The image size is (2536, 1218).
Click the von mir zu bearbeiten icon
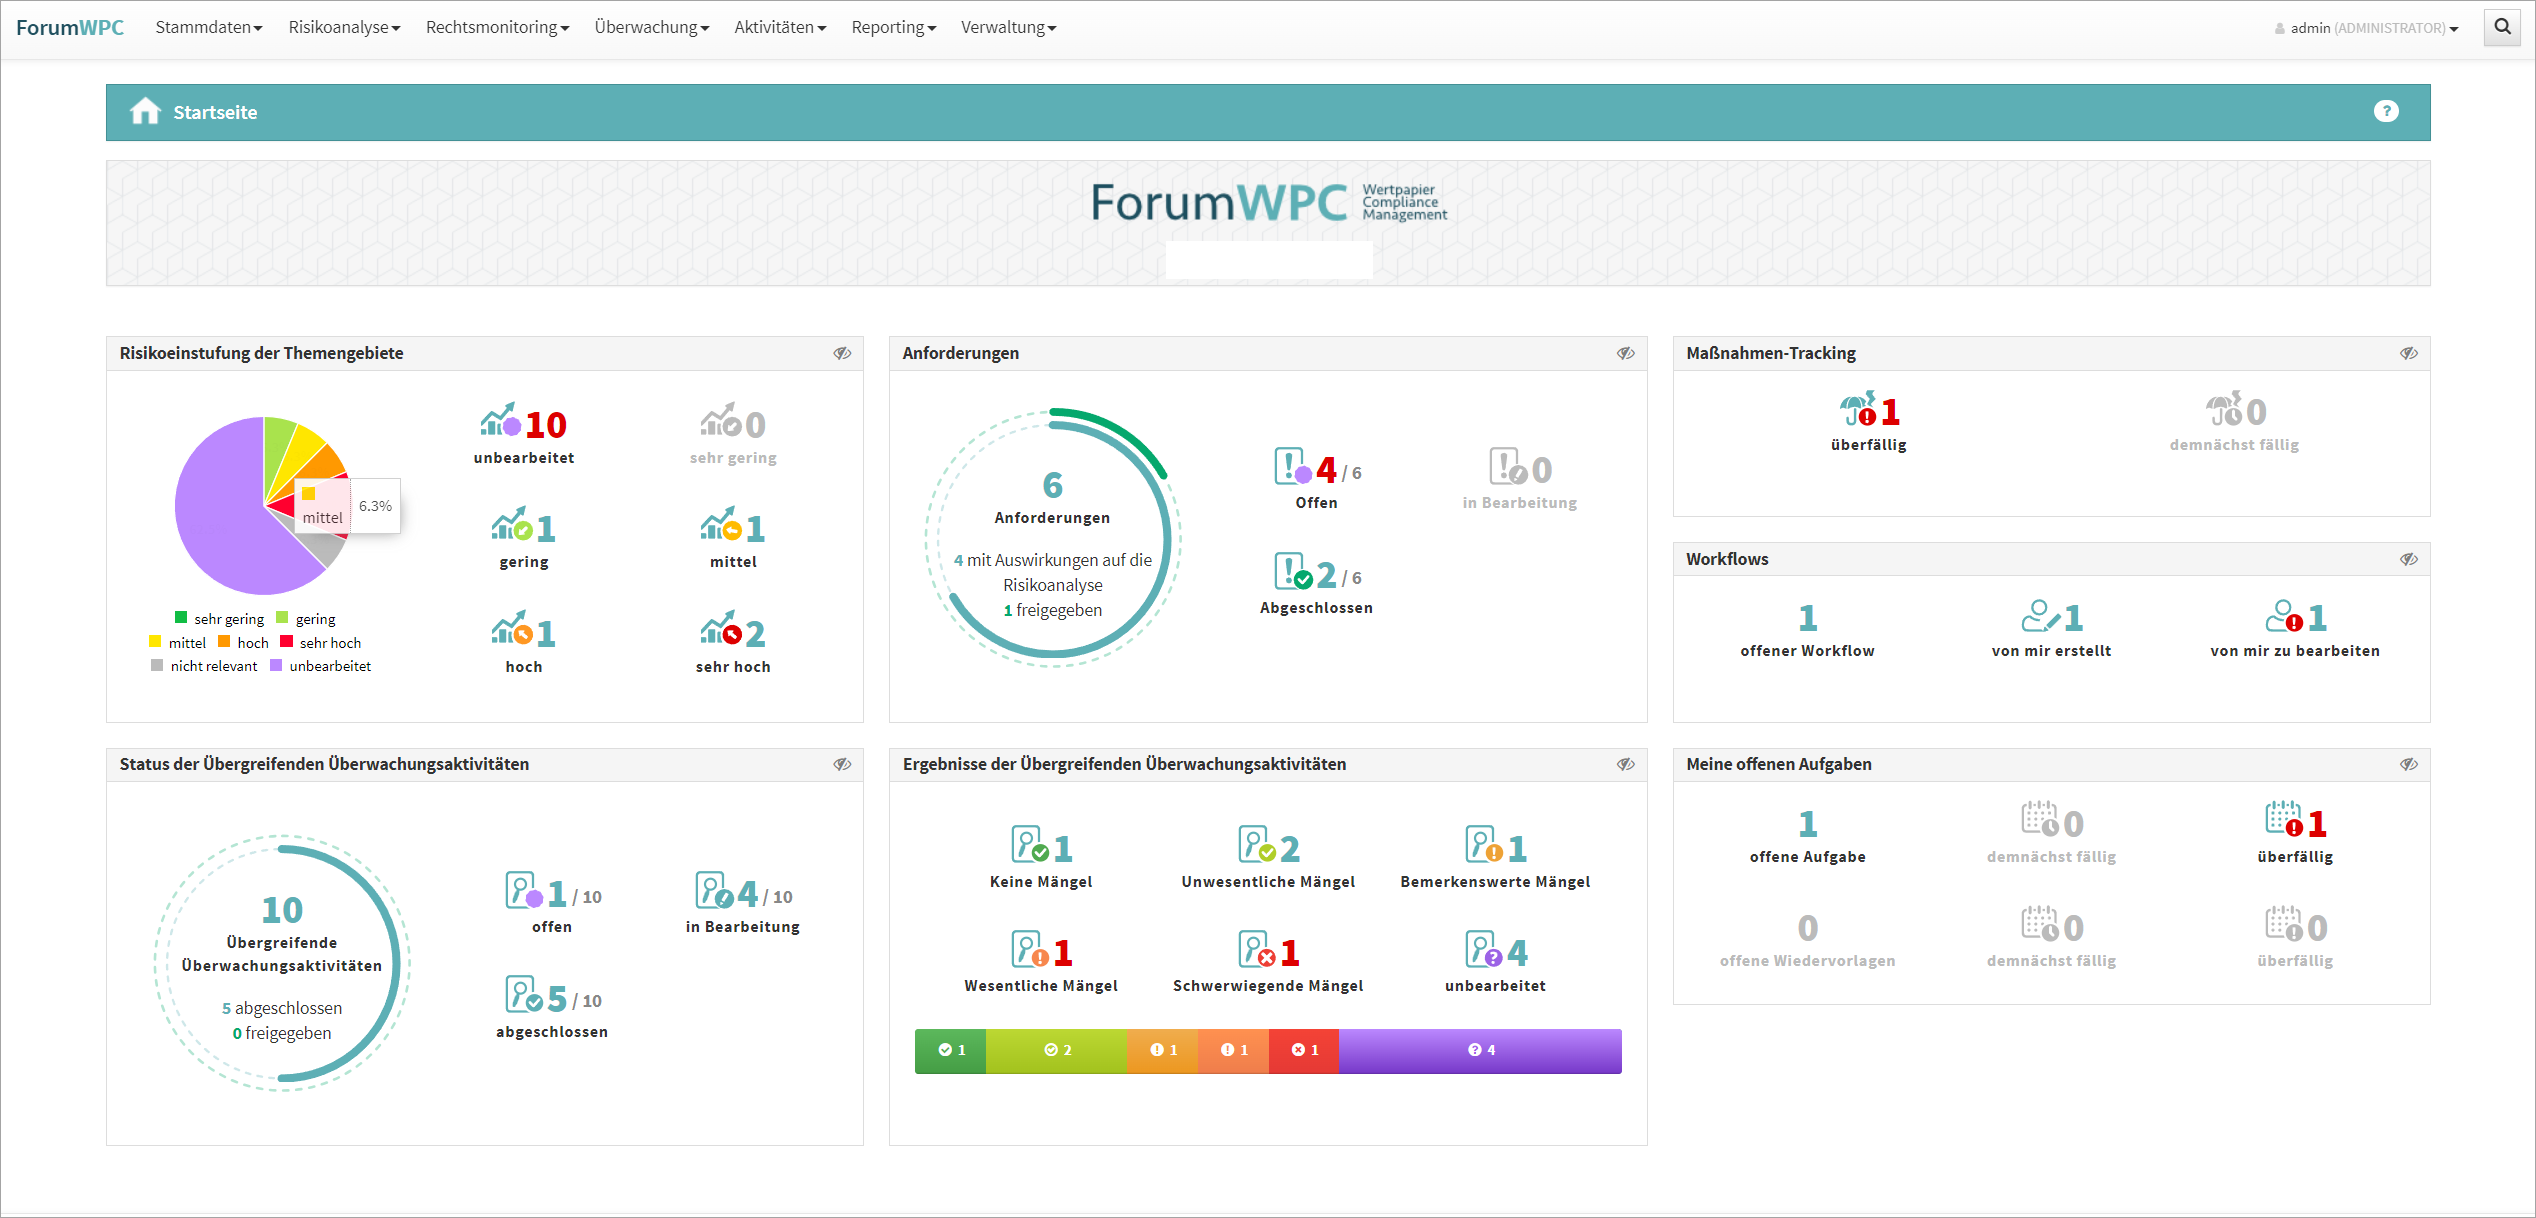tap(2283, 616)
